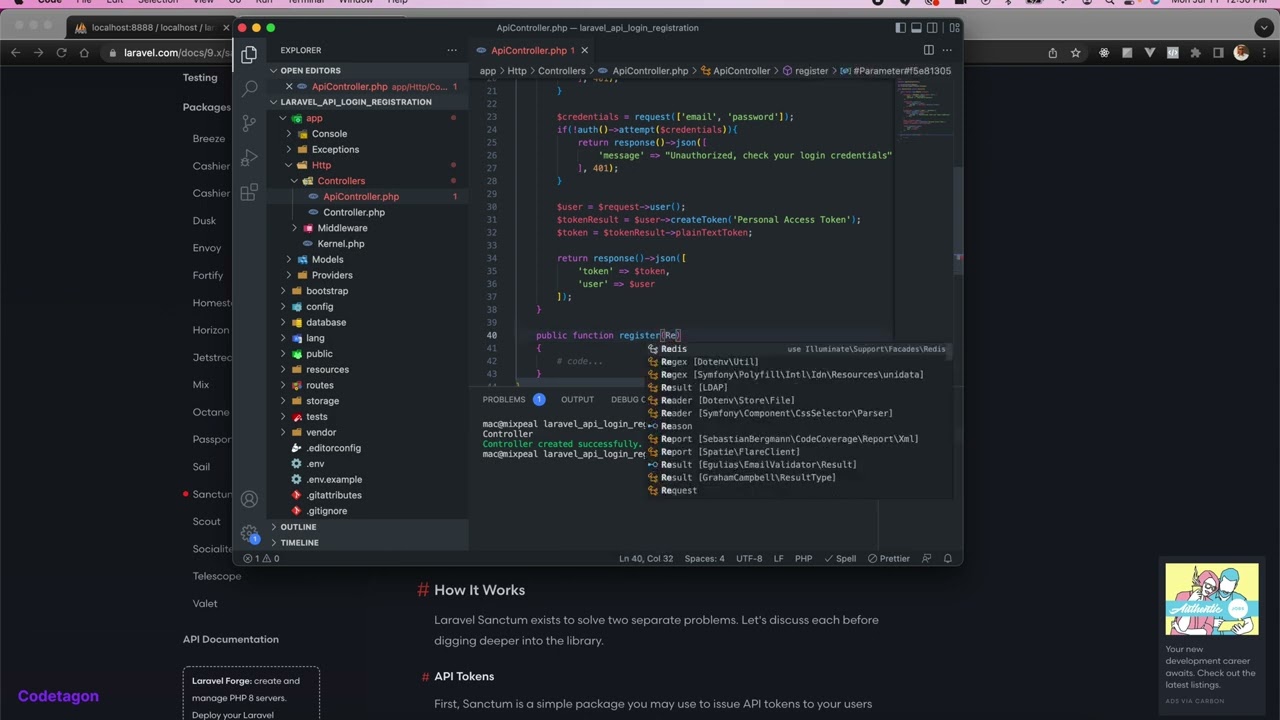Open Controller.php in the file tree
The height and width of the screenshot is (720, 1280).
click(x=353, y=212)
